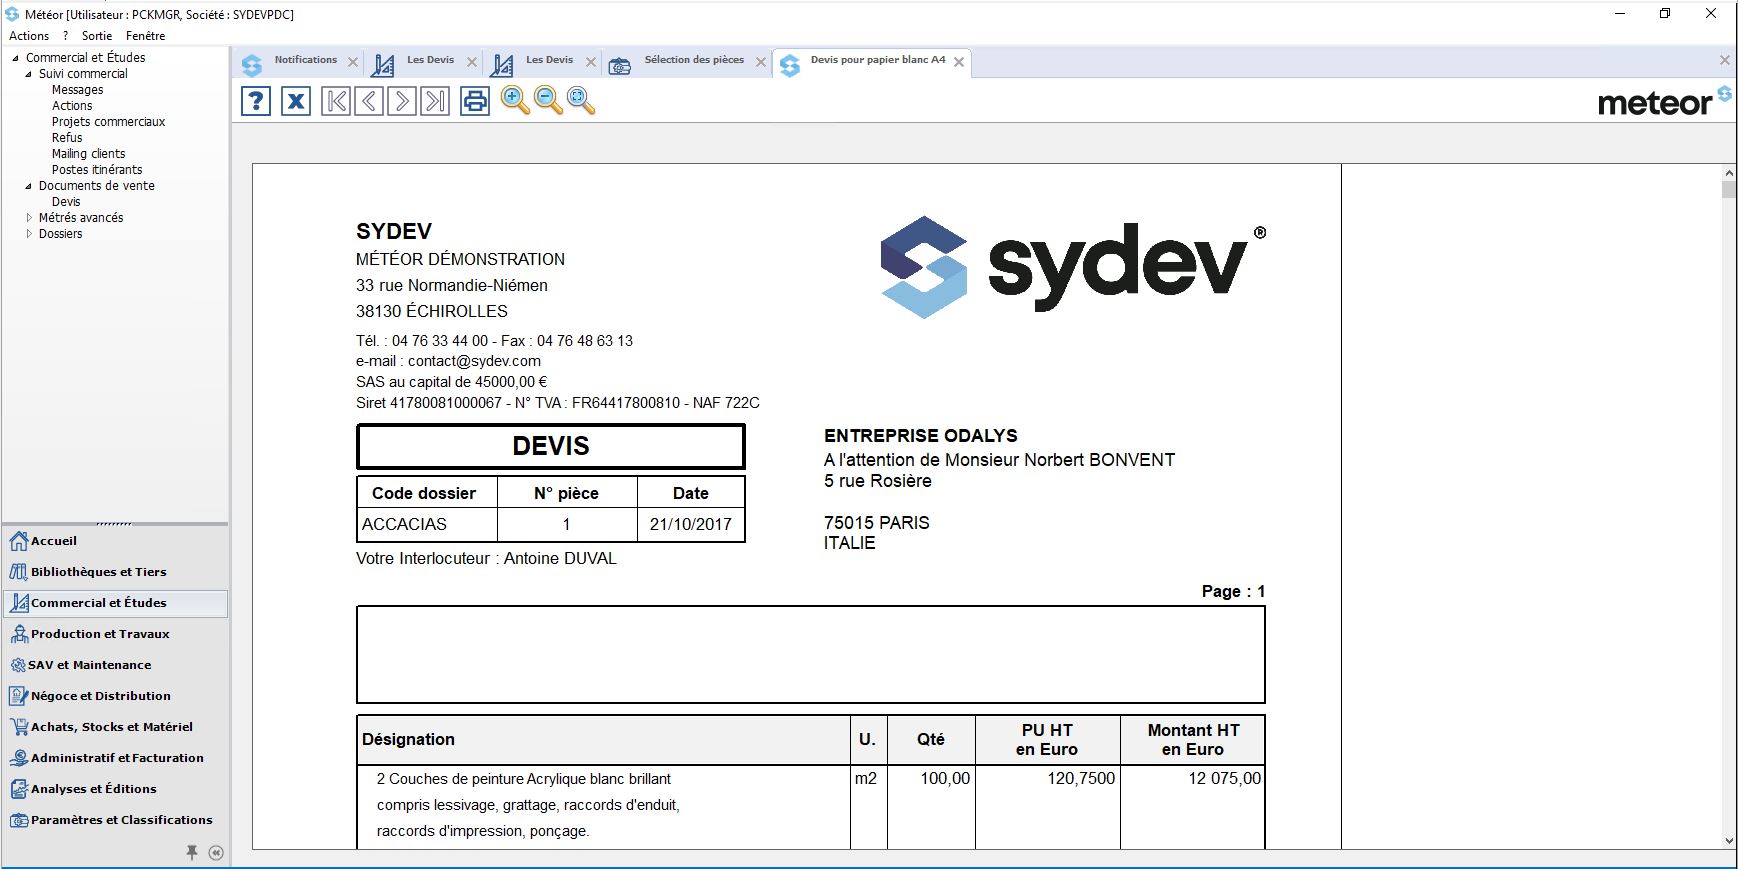
Task: Go to previous page of the quote
Action: click(x=369, y=101)
